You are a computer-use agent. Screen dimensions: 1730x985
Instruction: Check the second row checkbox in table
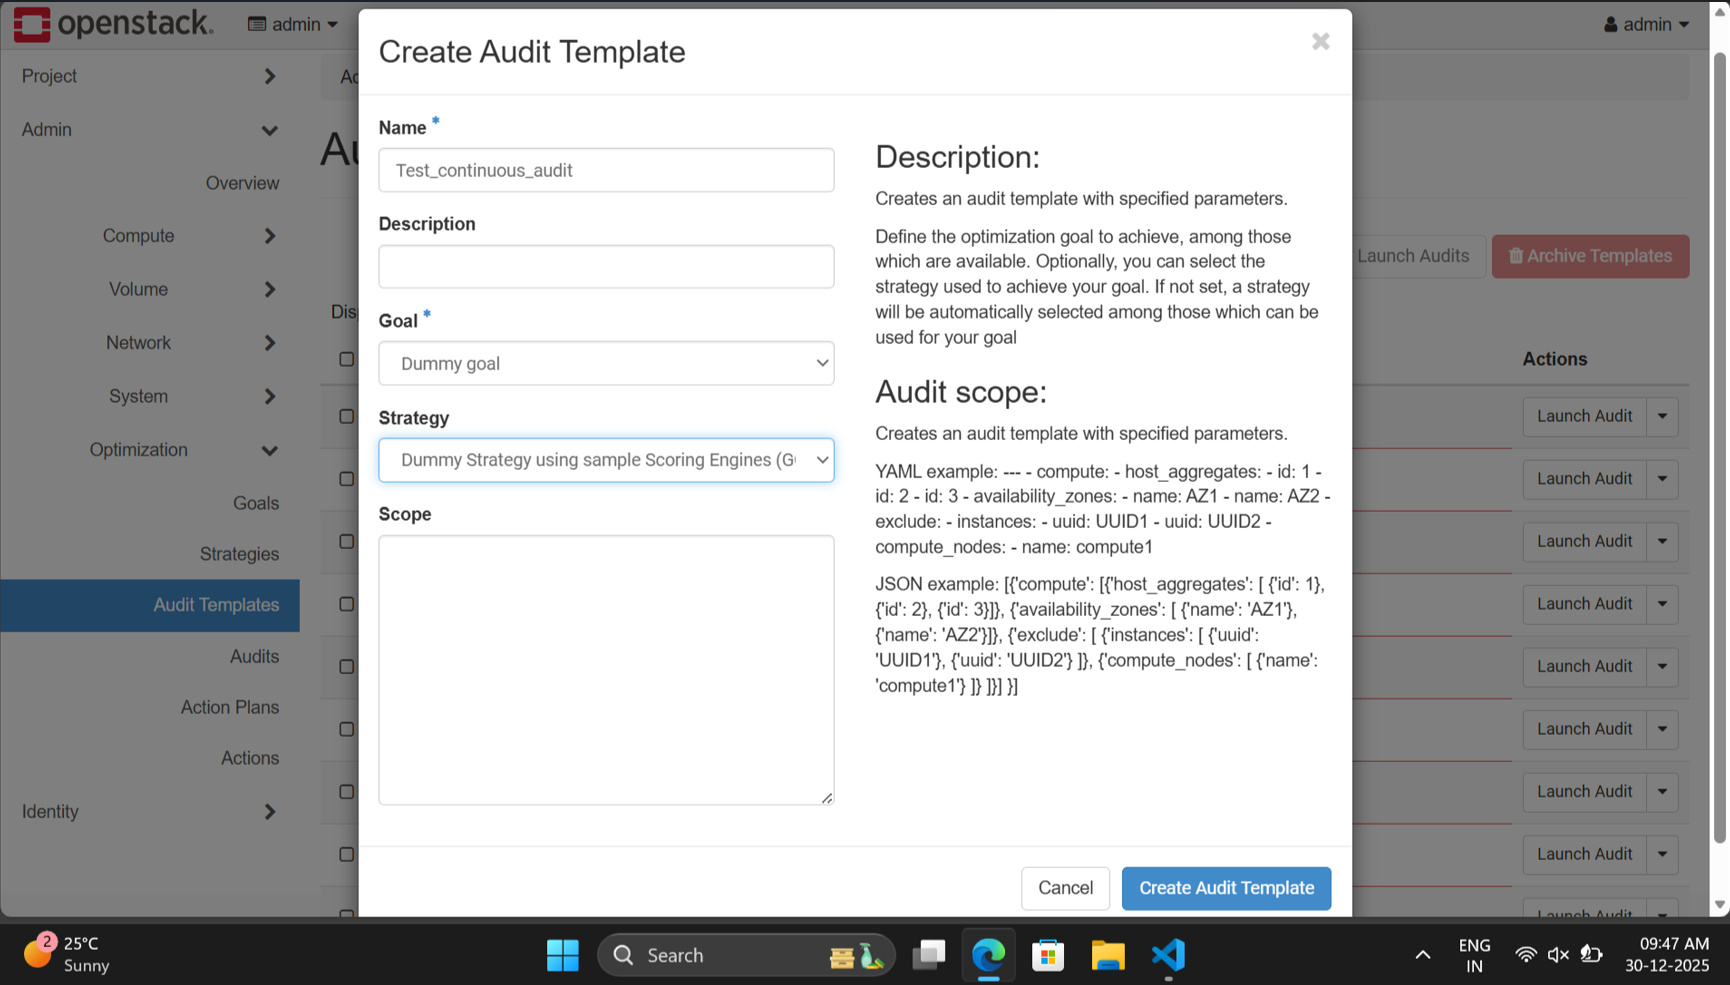pyautogui.click(x=346, y=479)
